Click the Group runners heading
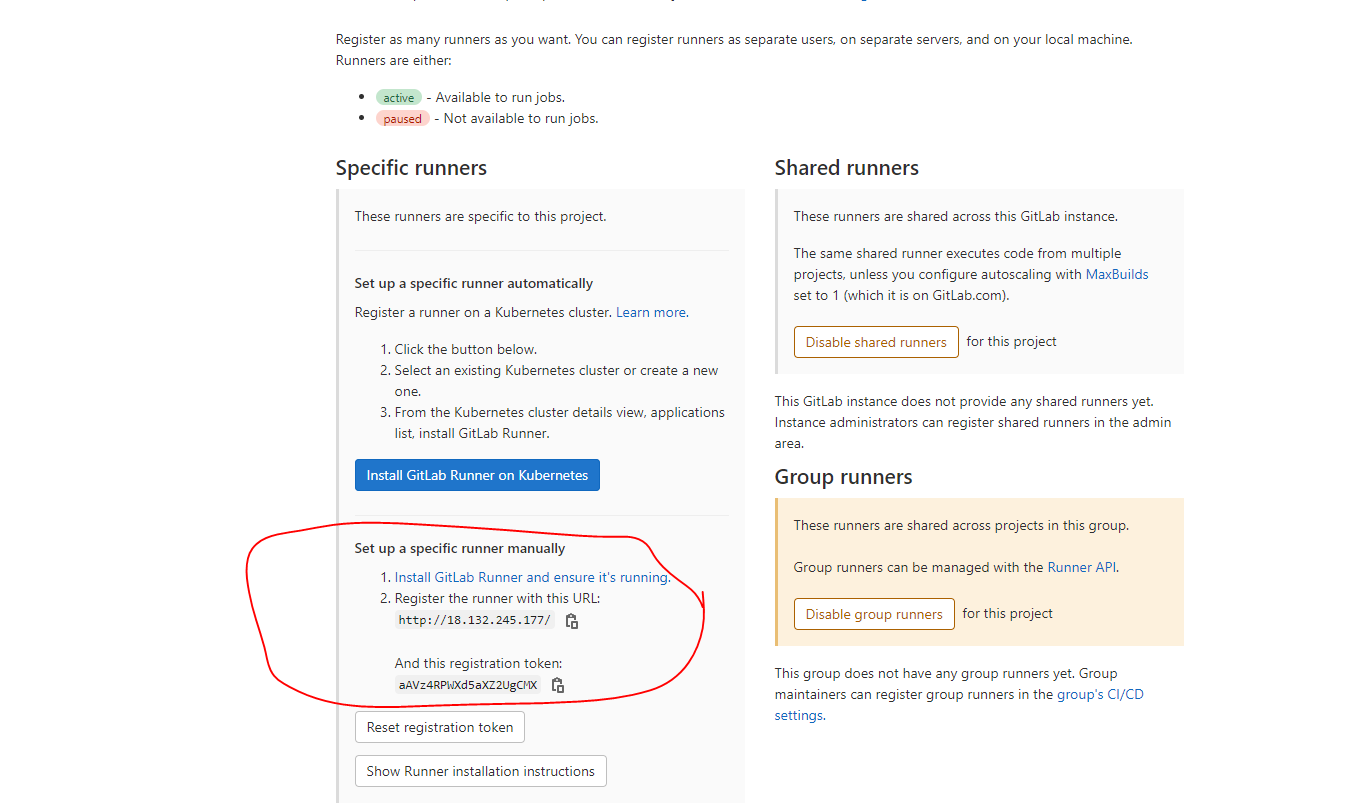Image resolution: width=1357 pixels, height=805 pixels. coord(844,477)
